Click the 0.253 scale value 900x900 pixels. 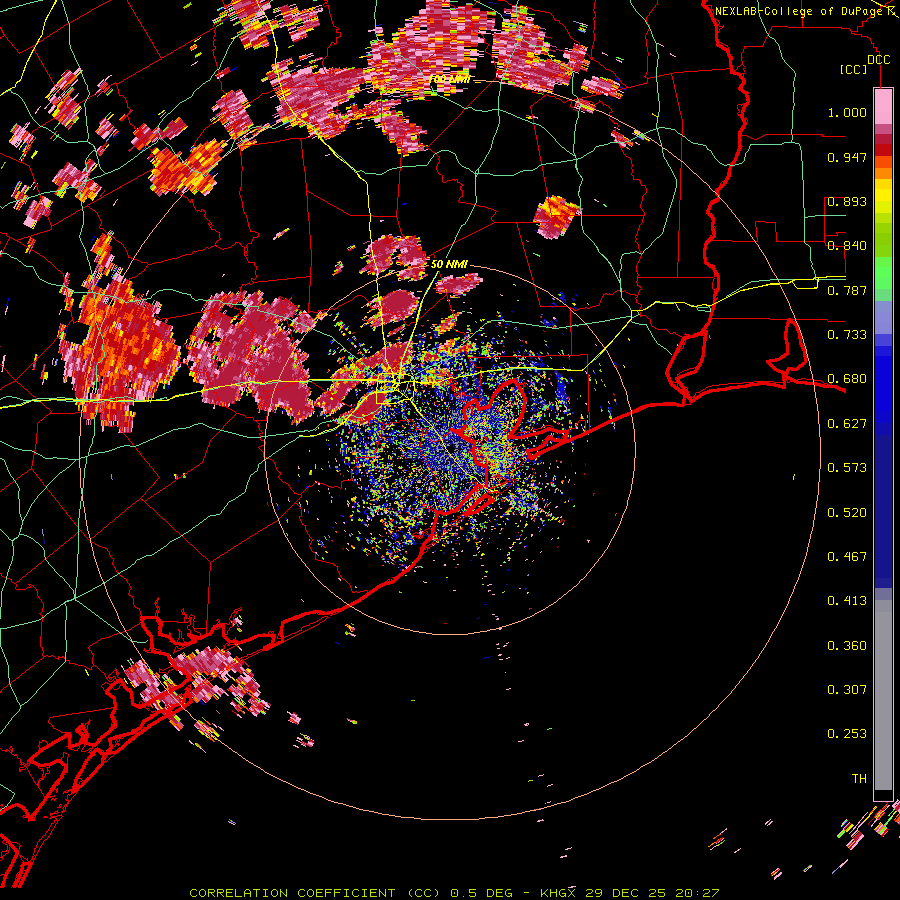(847, 734)
